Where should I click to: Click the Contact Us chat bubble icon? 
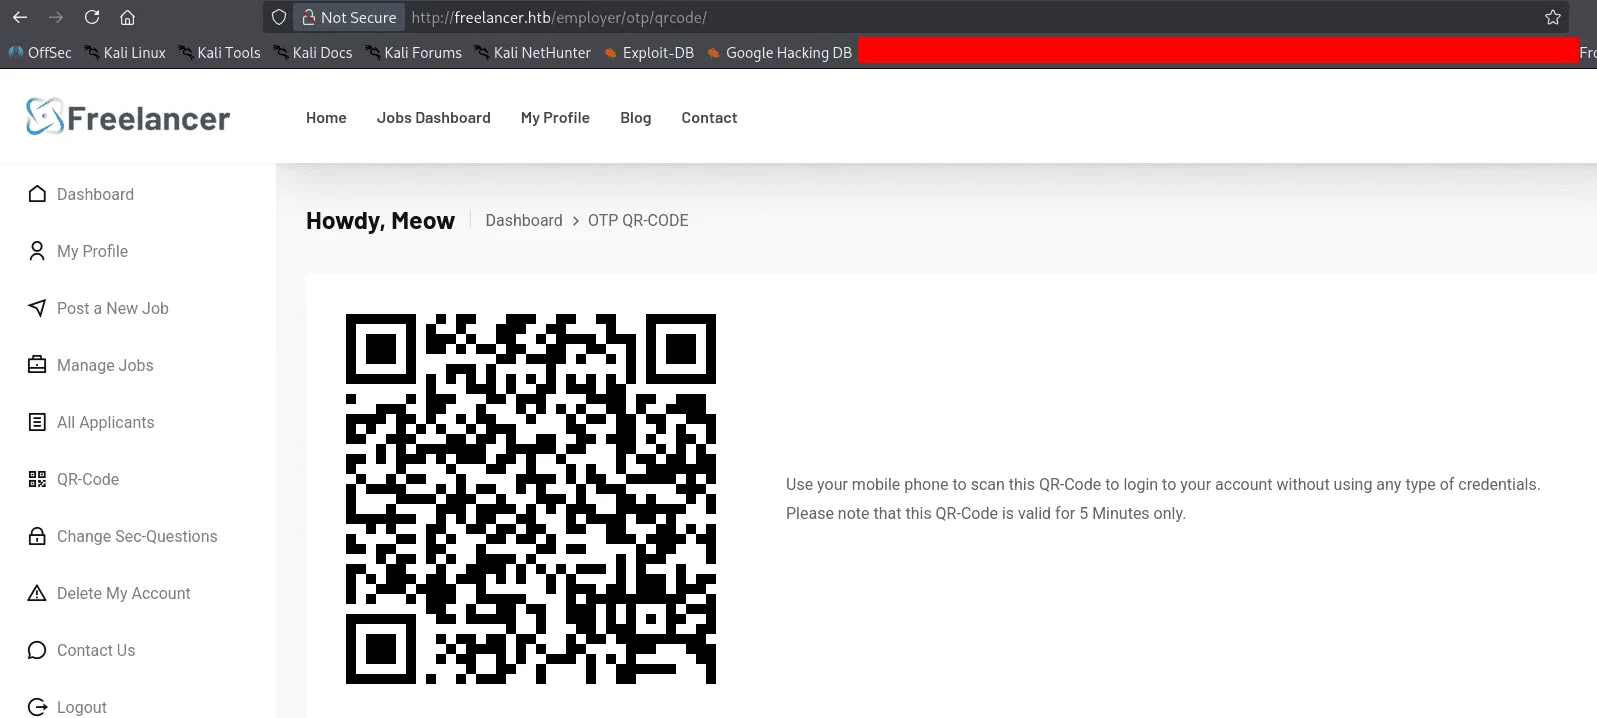click(x=37, y=650)
